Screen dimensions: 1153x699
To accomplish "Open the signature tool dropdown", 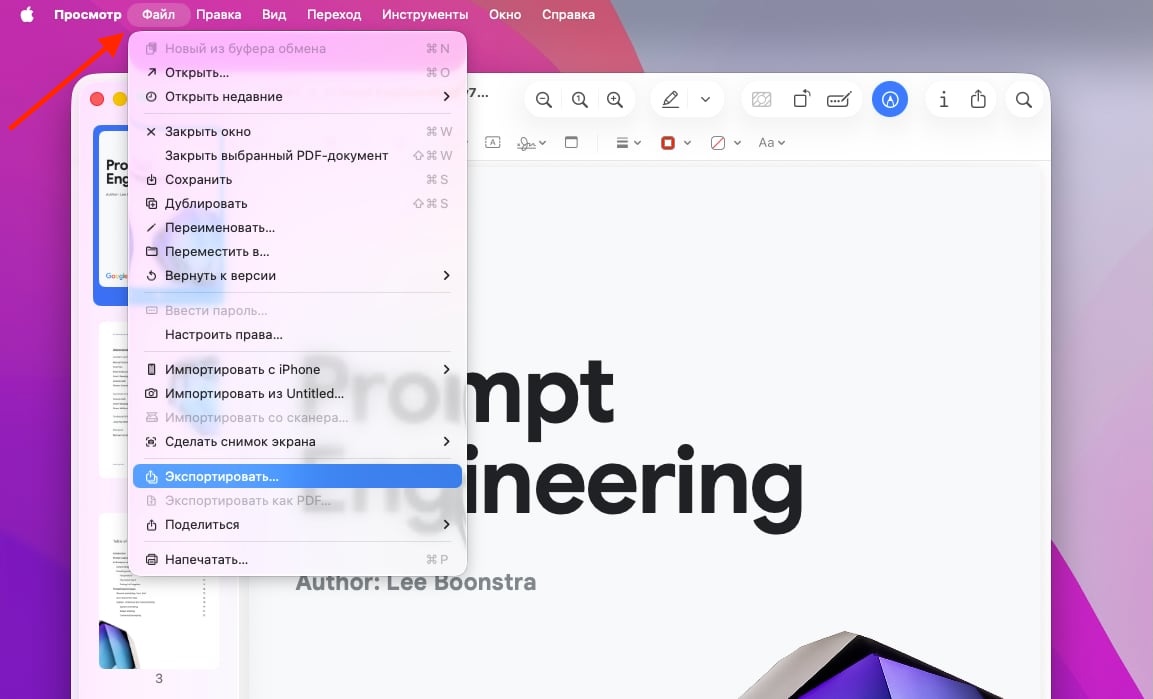I will point(532,143).
